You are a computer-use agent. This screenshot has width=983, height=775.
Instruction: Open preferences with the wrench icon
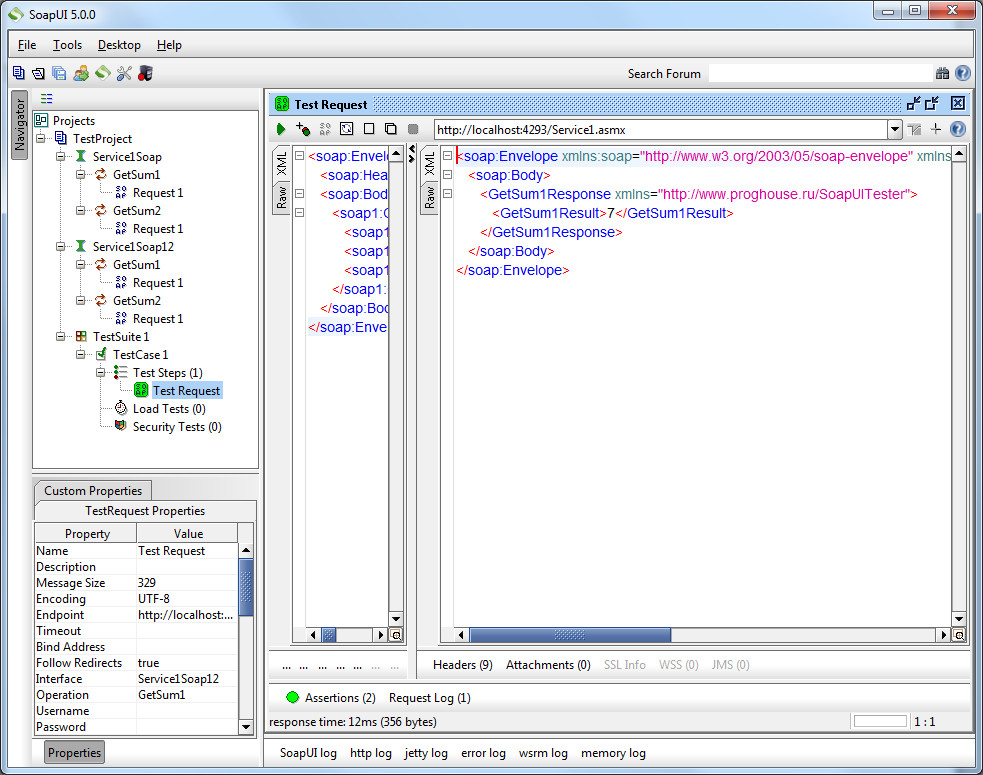124,73
